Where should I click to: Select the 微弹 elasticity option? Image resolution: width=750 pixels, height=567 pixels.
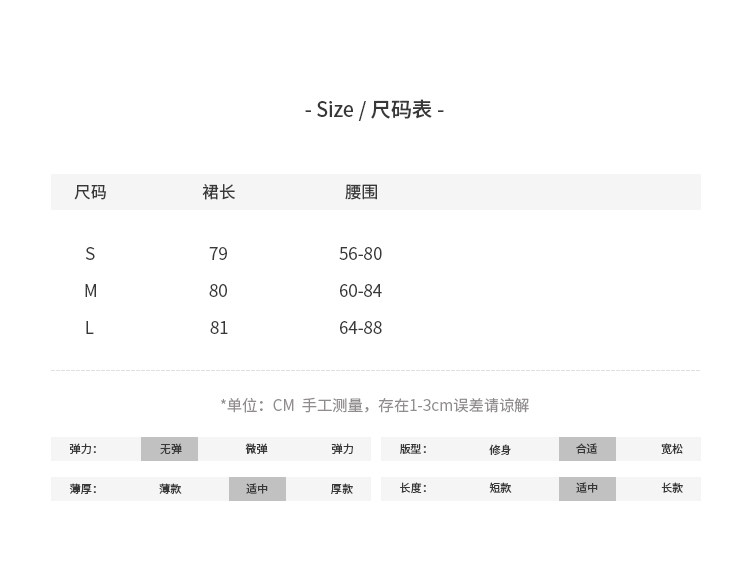(x=256, y=450)
